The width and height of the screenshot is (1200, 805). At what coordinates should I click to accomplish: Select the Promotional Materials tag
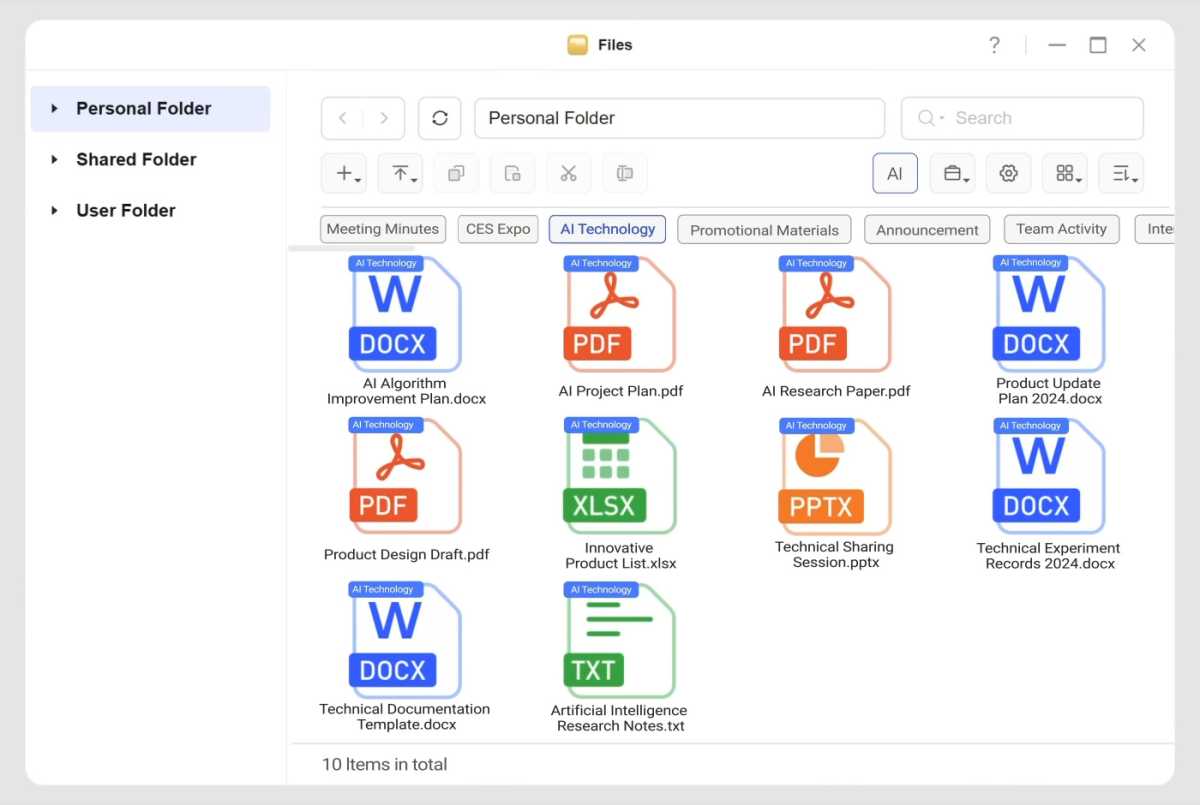pyautogui.click(x=764, y=230)
